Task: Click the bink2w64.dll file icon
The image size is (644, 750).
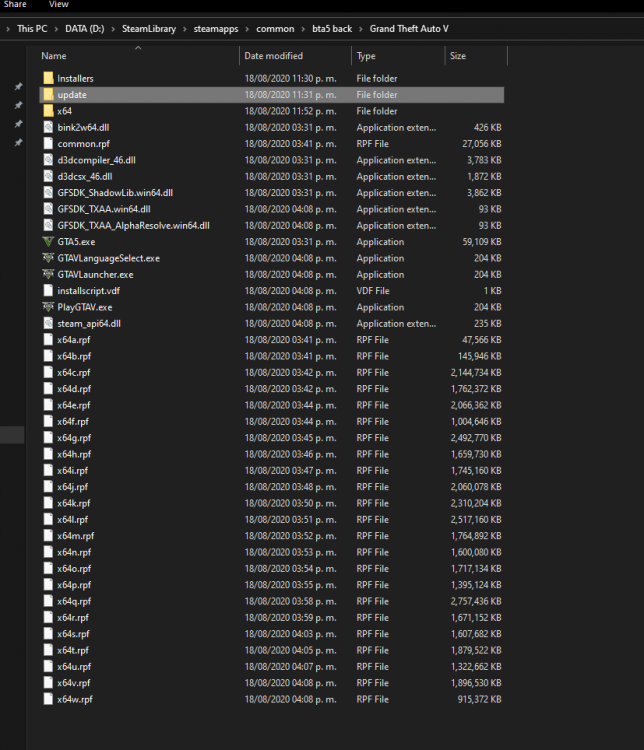Action: pos(48,127)
